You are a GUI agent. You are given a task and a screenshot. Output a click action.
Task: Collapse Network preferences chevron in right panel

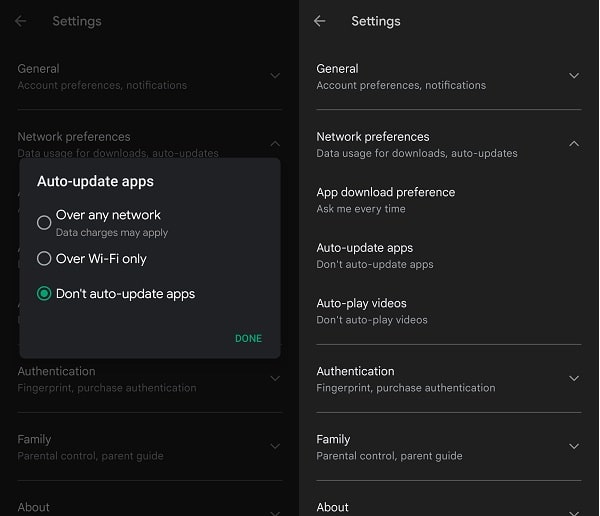point(573,144)
